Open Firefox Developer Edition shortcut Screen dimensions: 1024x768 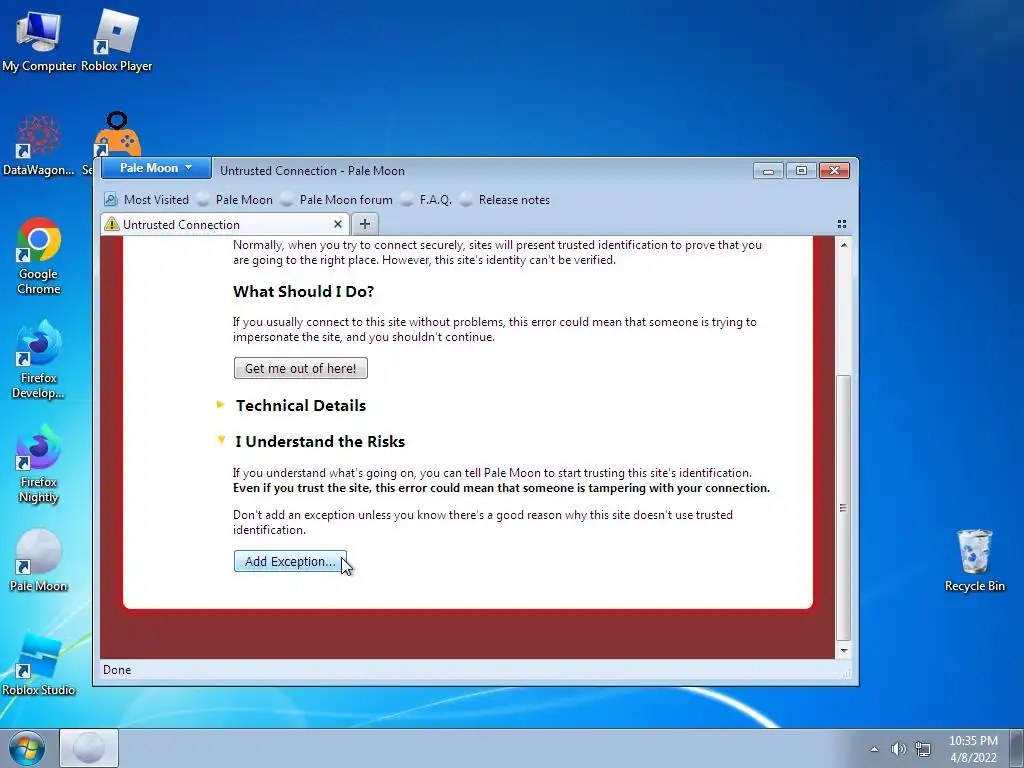coord(39,359)
